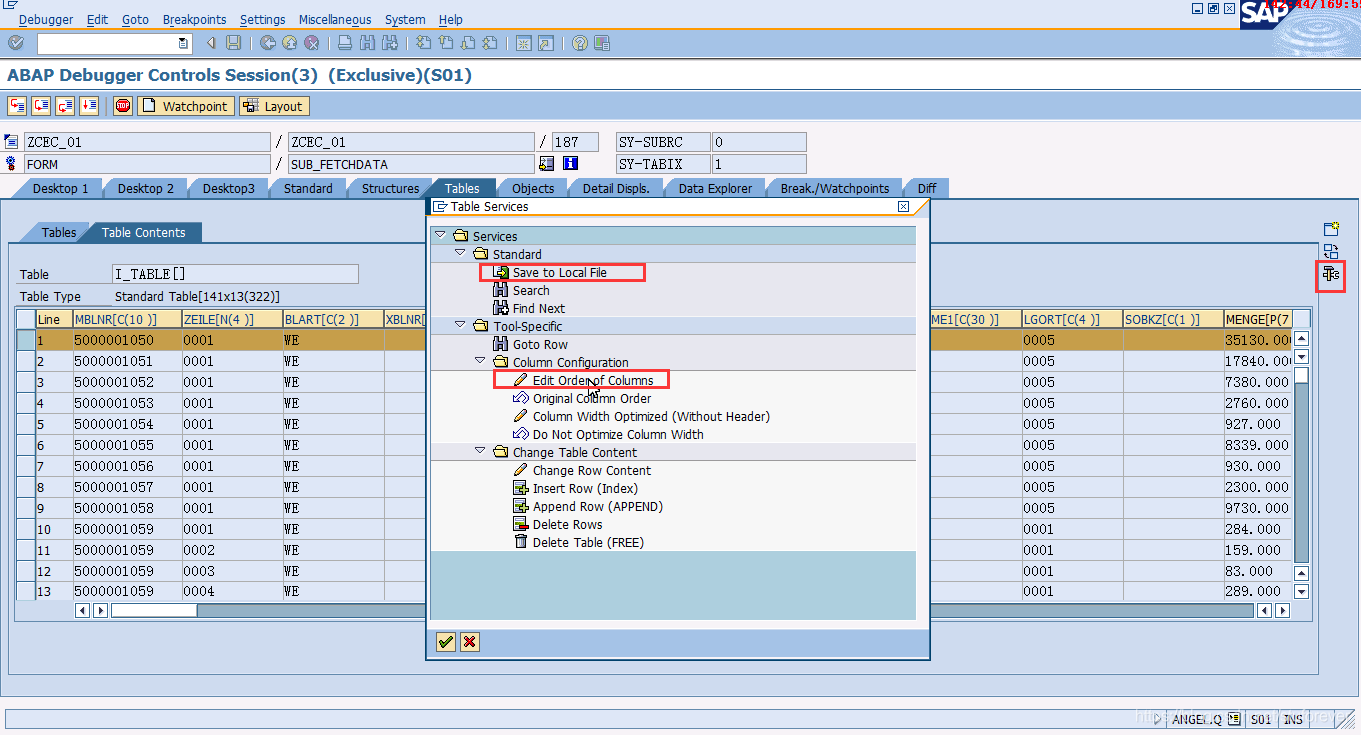Open the command field dropdown list

[x=183, y=43]
